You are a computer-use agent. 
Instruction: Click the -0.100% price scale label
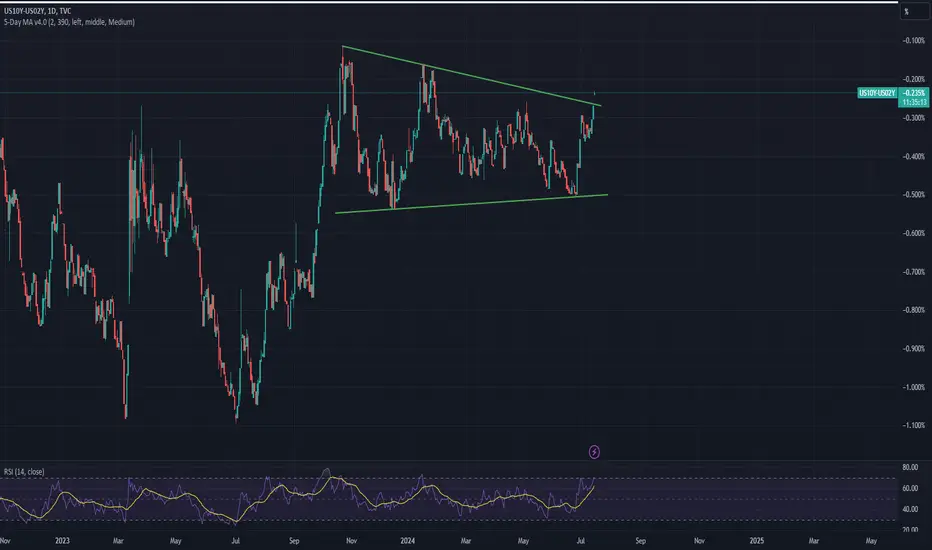[x=914, y=40]
